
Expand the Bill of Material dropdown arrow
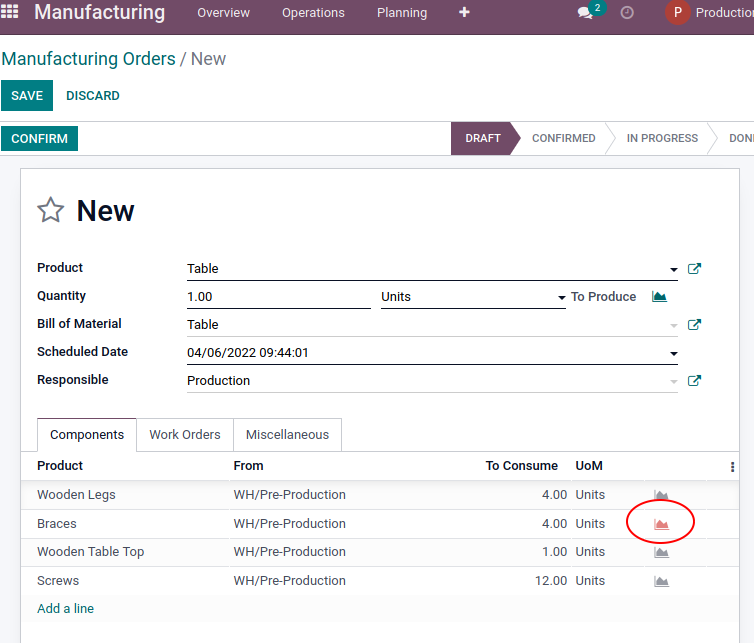click(674, 326)
